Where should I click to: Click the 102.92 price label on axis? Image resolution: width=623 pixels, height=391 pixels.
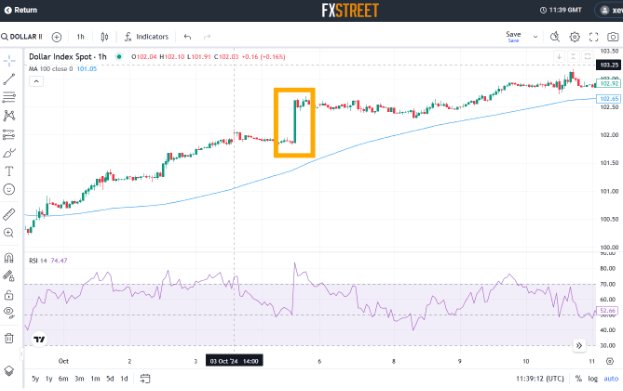pos(609,83)
